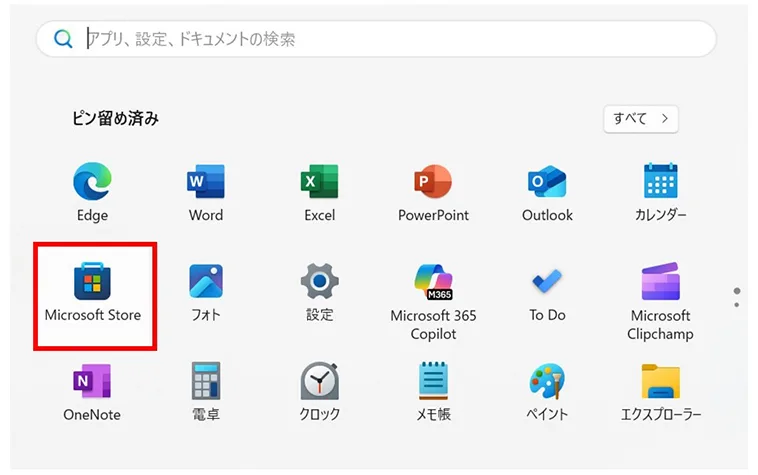Open Microsoft Edge from pinned apps

click(92, 183)
